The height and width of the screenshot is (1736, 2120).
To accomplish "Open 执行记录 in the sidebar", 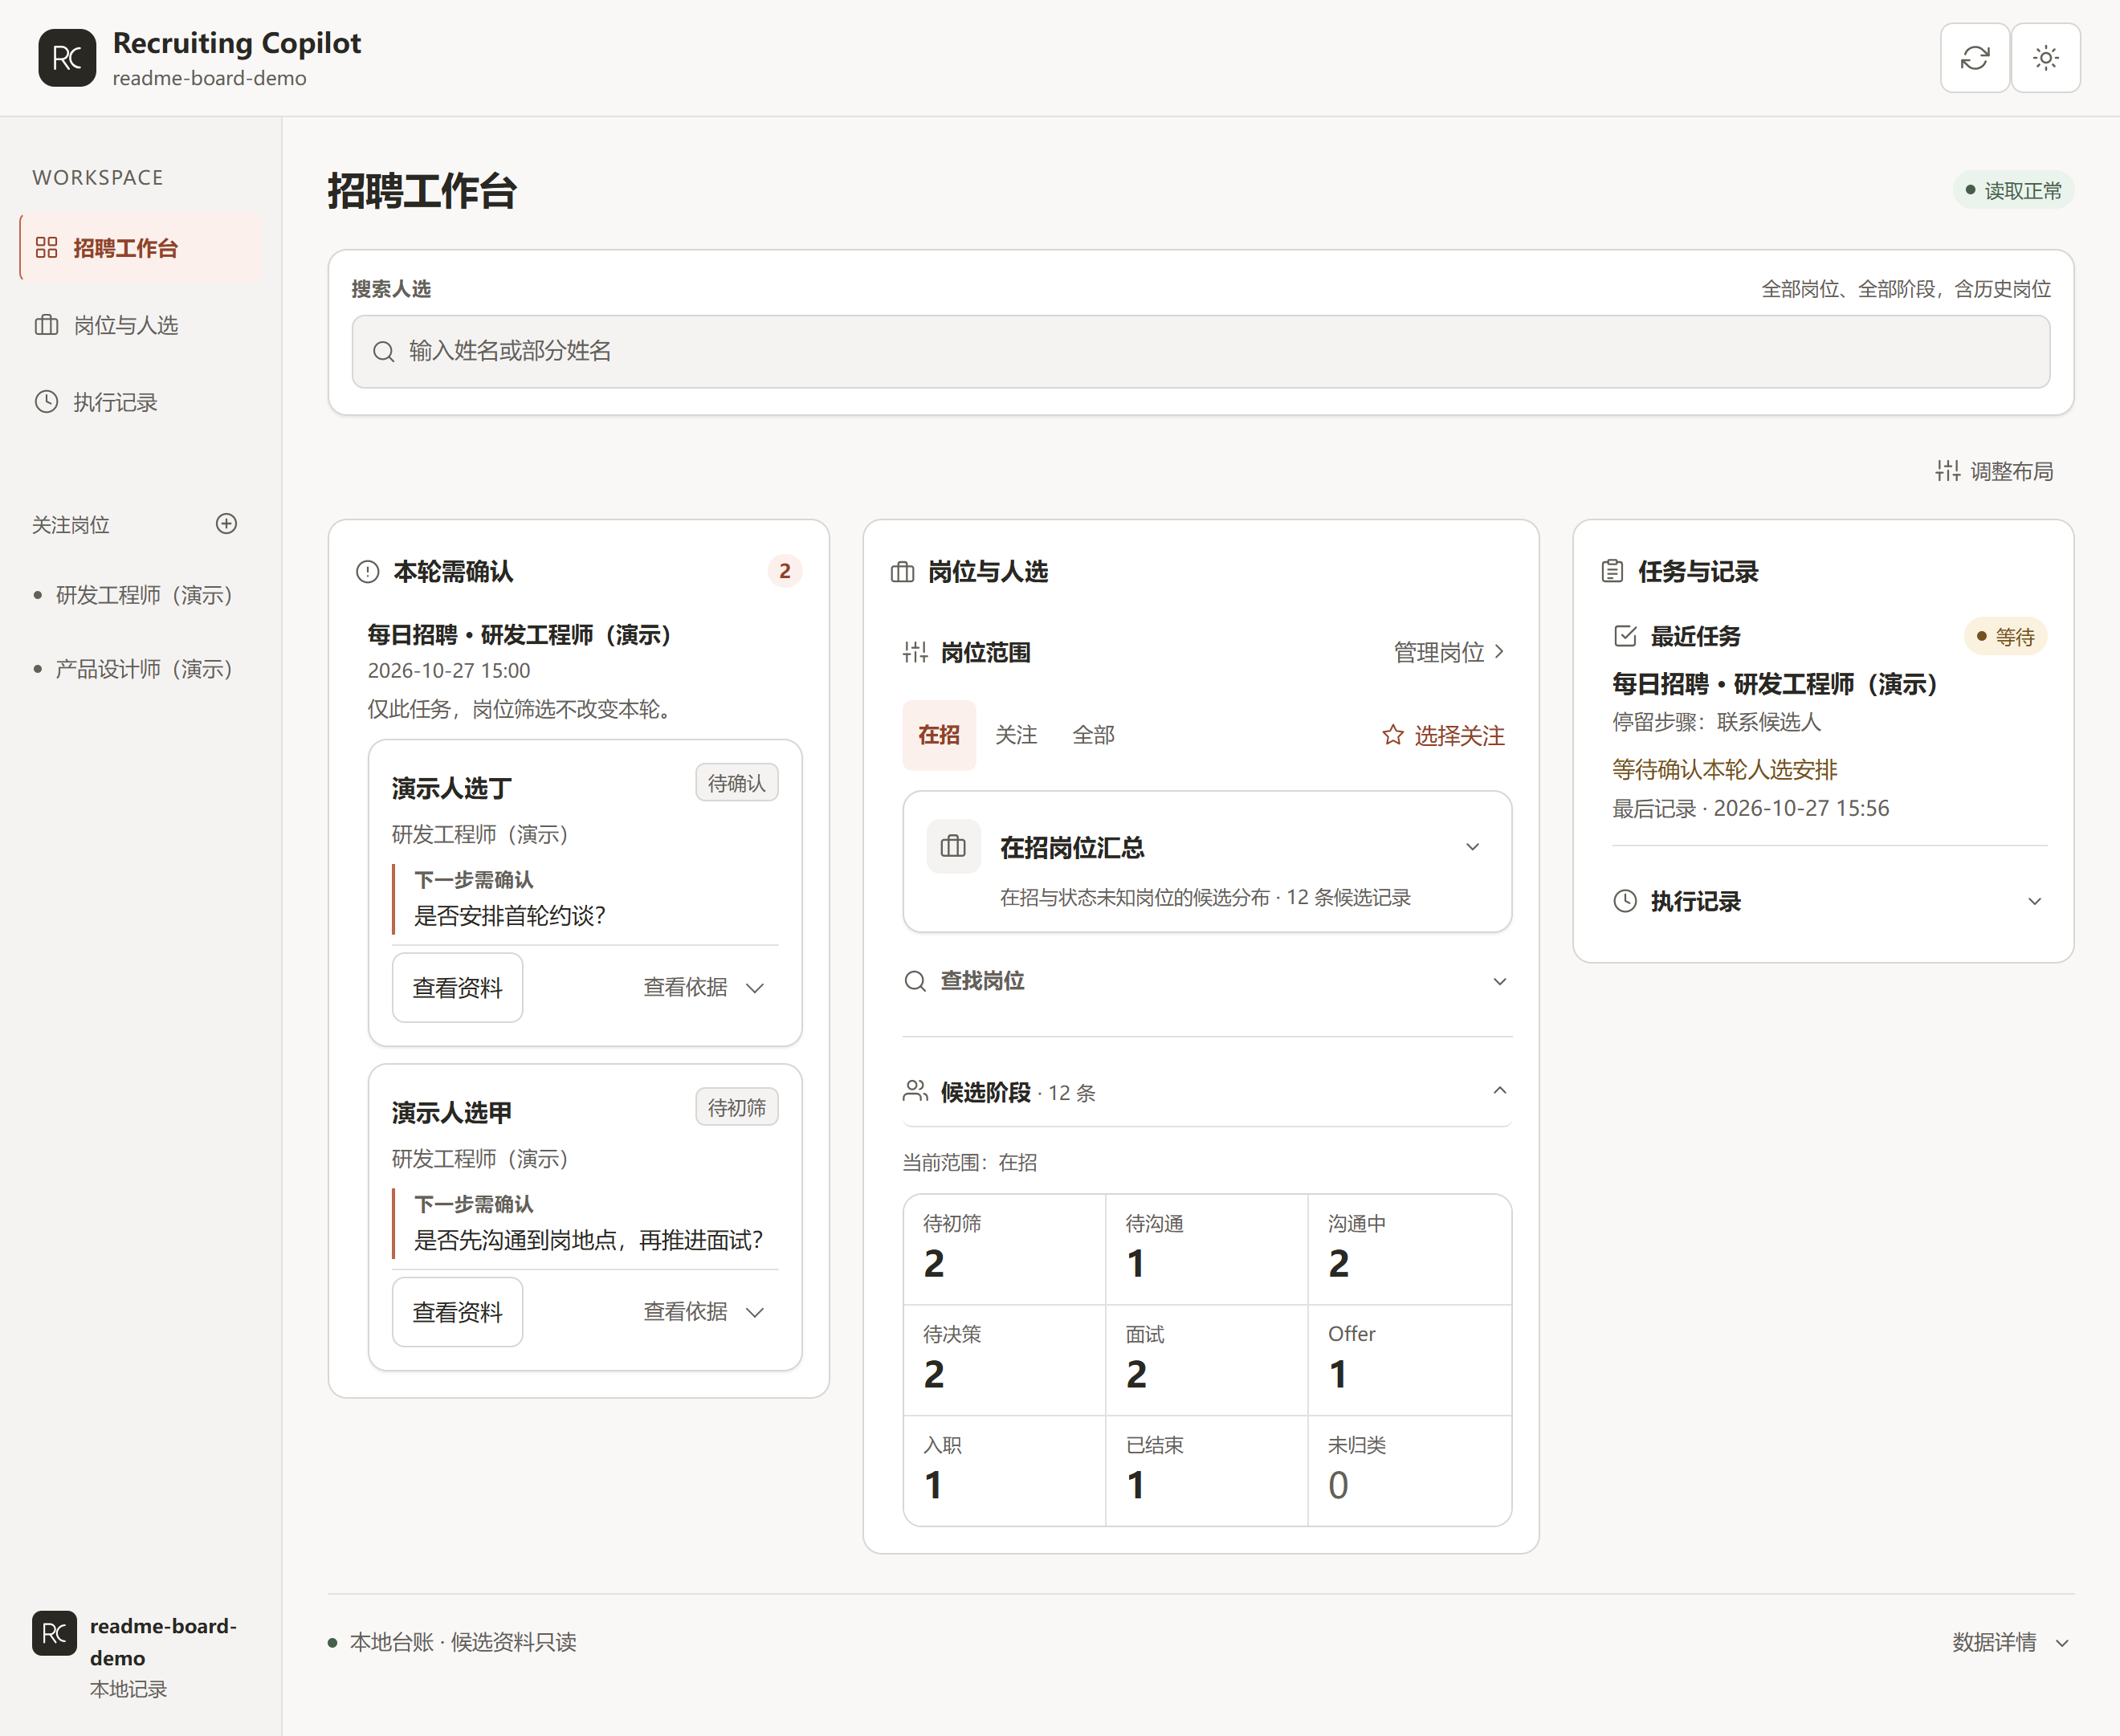I will pyautogui.click(x=140, y=402).
